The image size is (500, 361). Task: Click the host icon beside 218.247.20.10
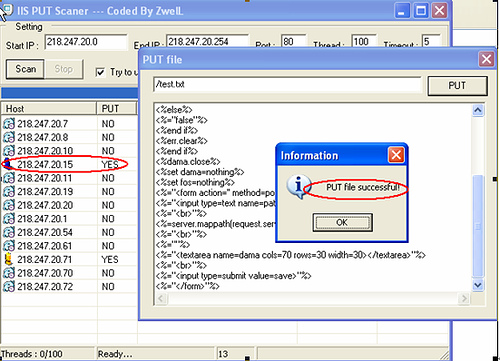click(x=9, y=151)
